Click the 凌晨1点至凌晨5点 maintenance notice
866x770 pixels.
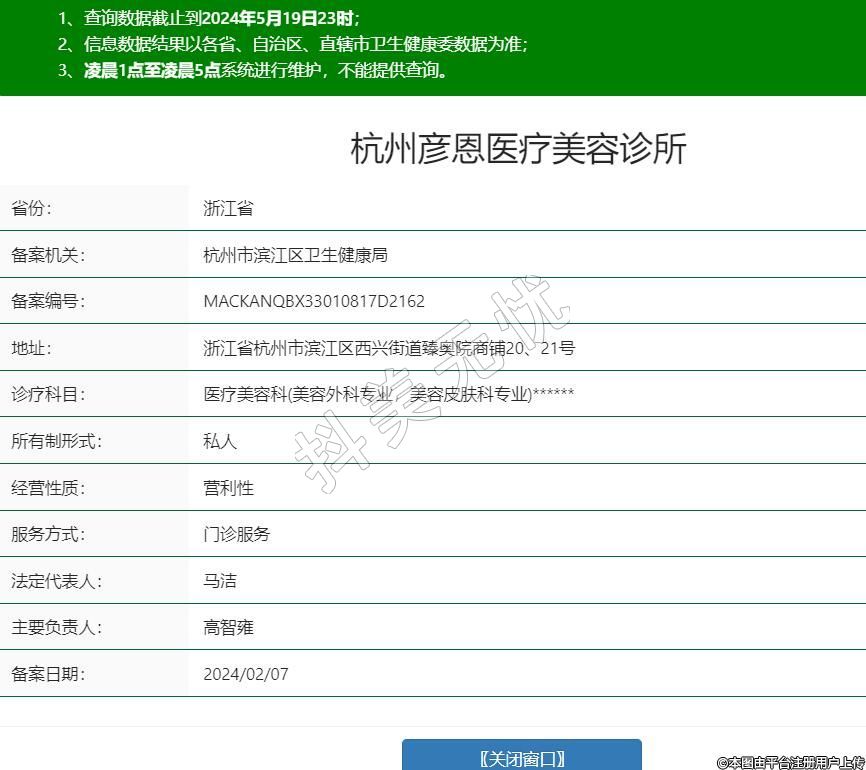254,70
